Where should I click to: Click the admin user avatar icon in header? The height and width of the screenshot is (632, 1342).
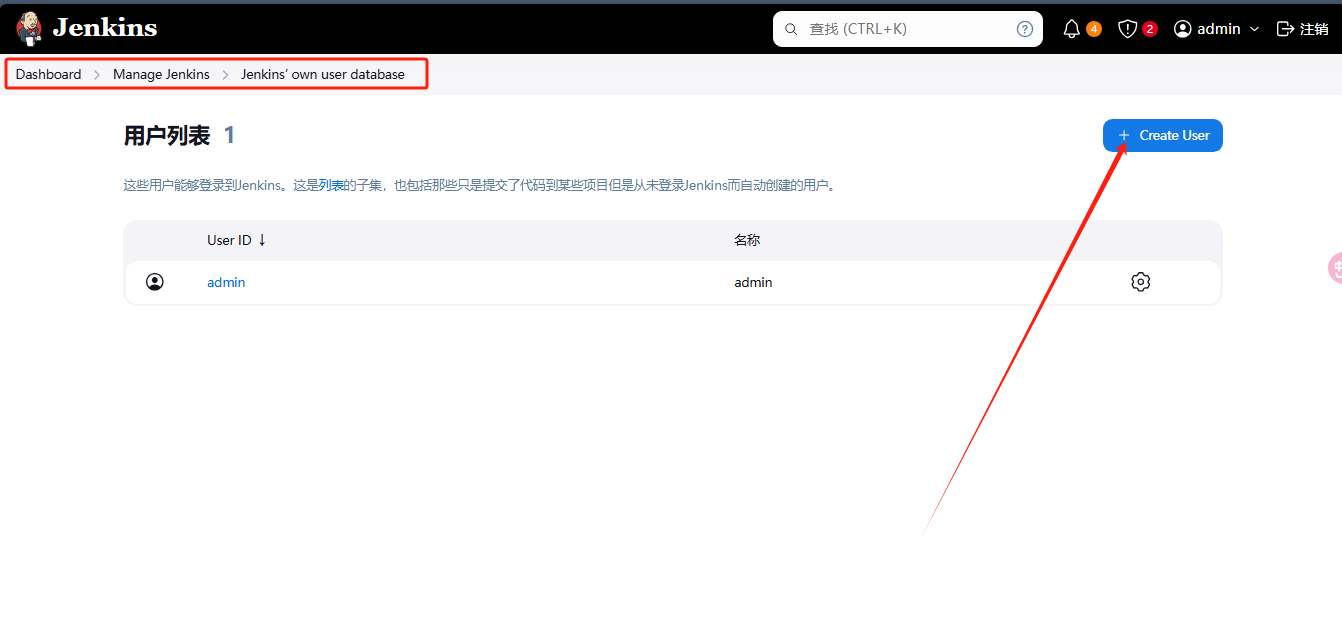click(1183, 29)
